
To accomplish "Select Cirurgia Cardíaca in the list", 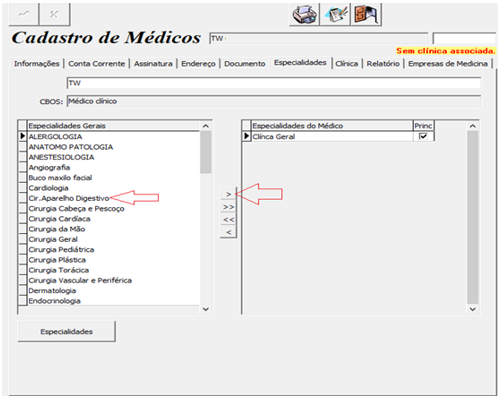I will pyautogui.click(x=113, y=219).
